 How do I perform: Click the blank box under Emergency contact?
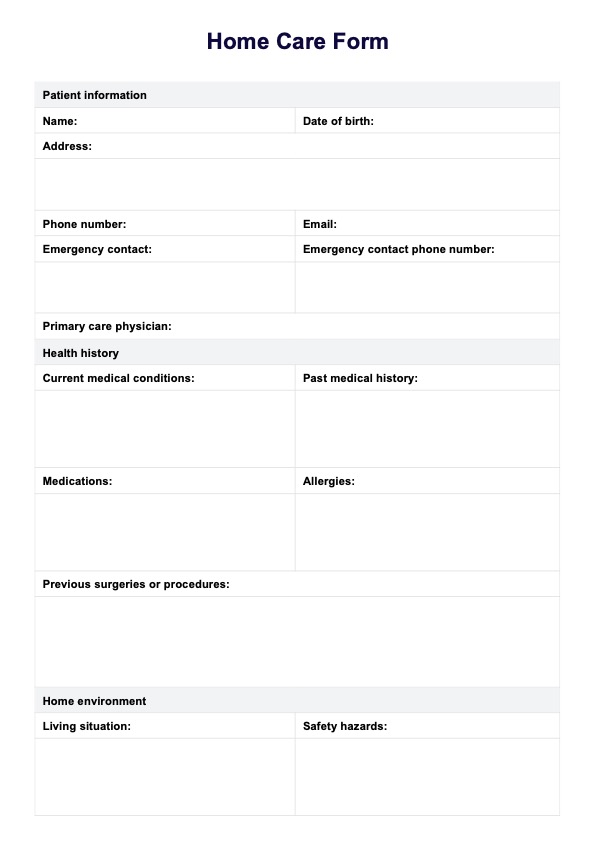165,287
